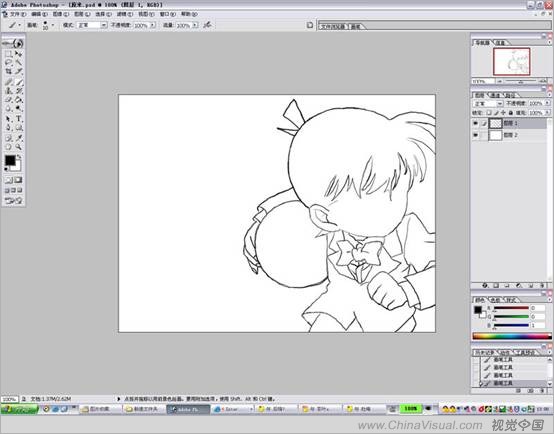Click the Navigator zoom-in button
This screenshot has height=434, width=554.
coord(543,81)
